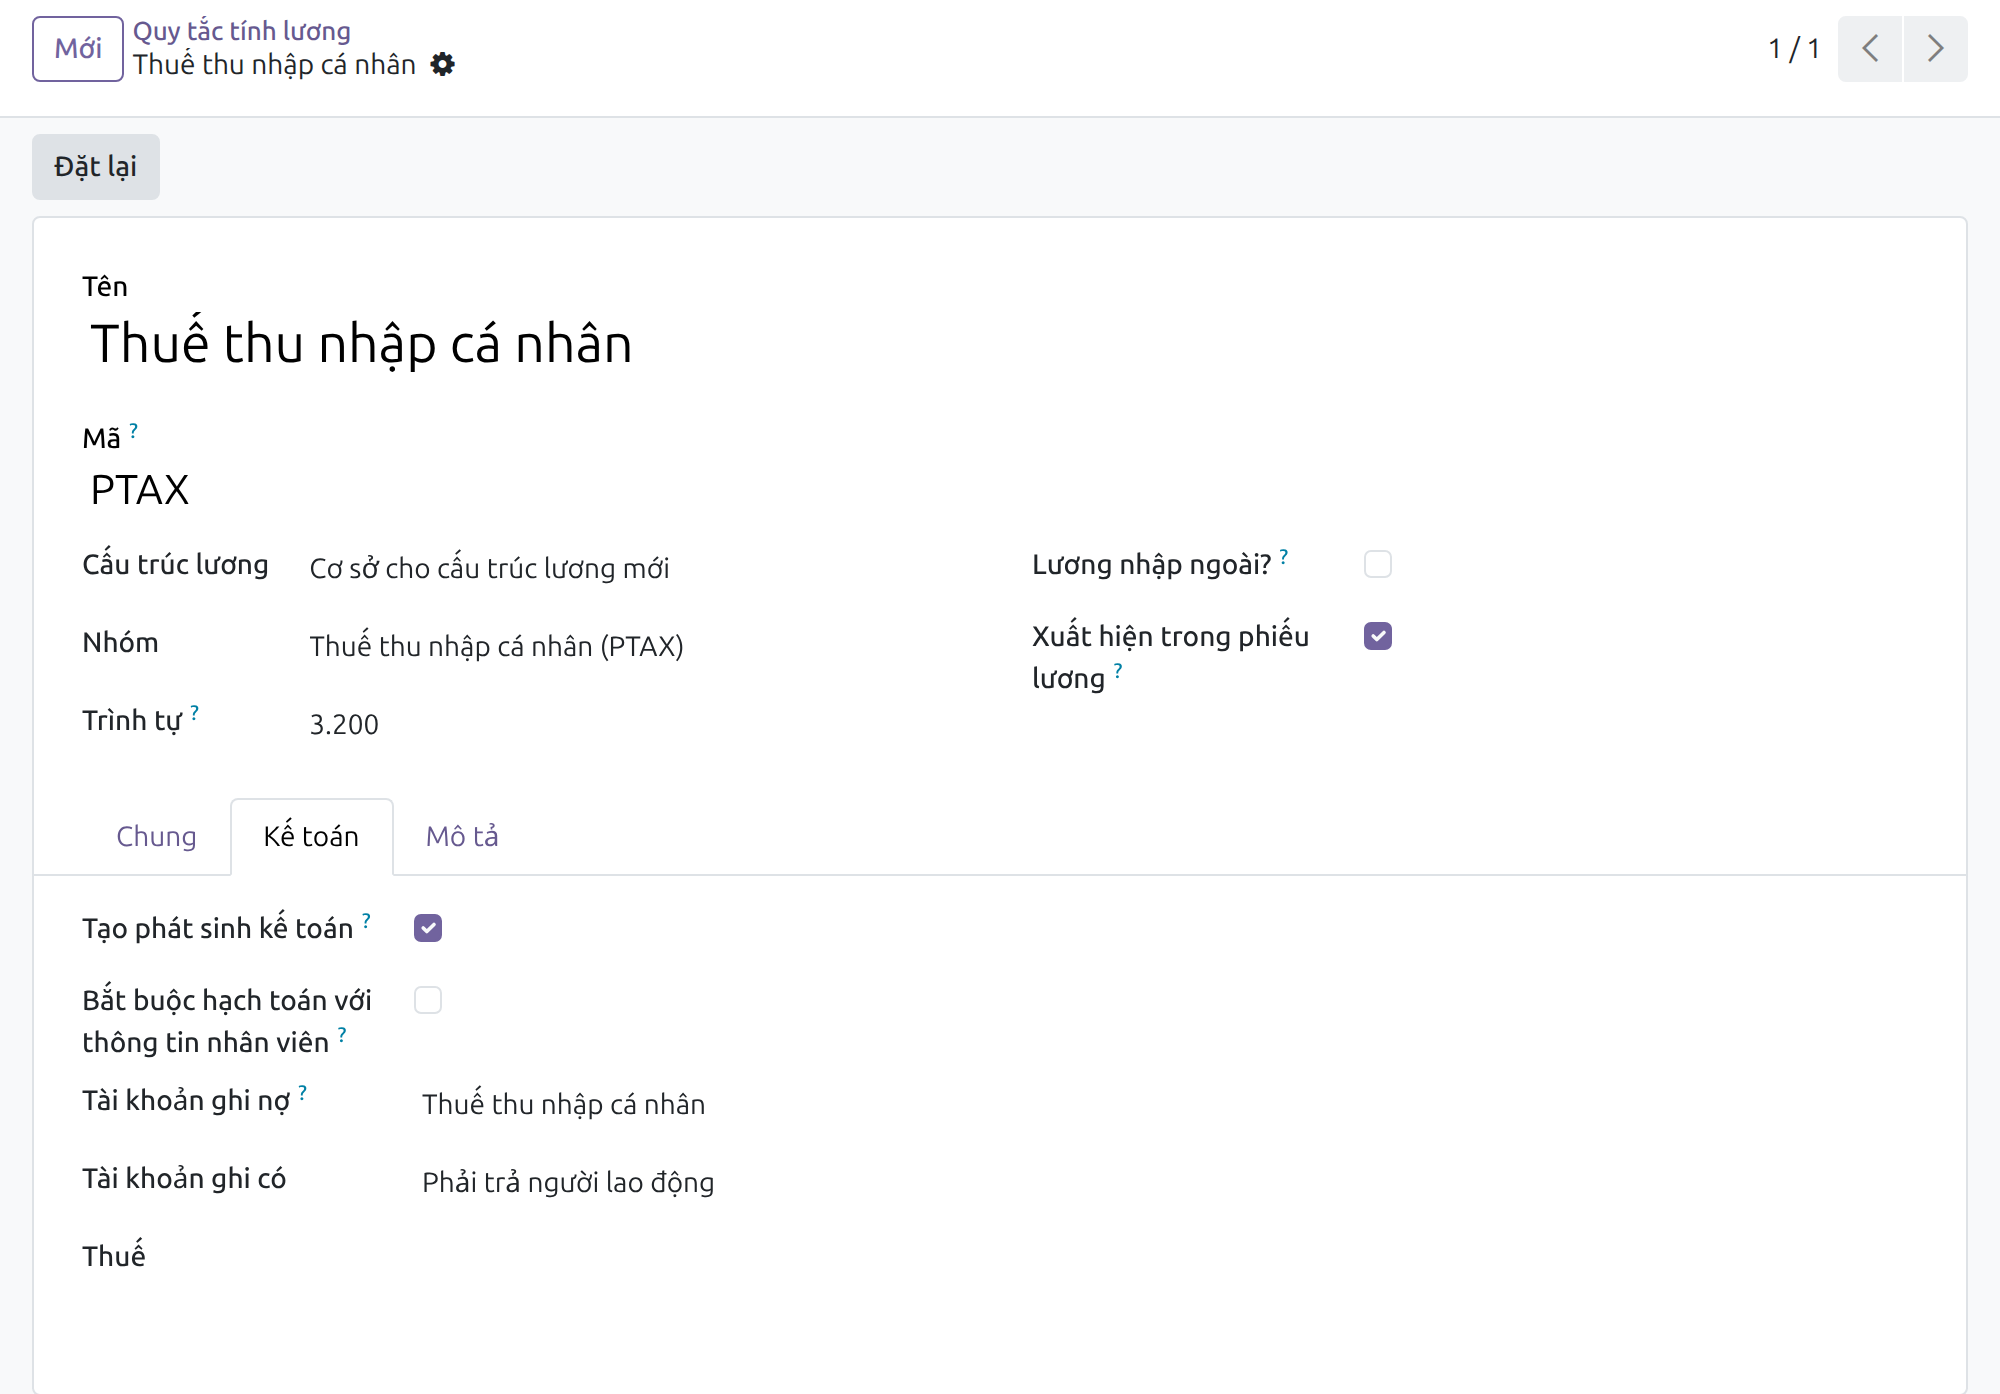Show help for Xuất hiện trong phiếu lương
This screenshot has width=2000, height=1394.
pyautogui.click(x=1118, y=671)
